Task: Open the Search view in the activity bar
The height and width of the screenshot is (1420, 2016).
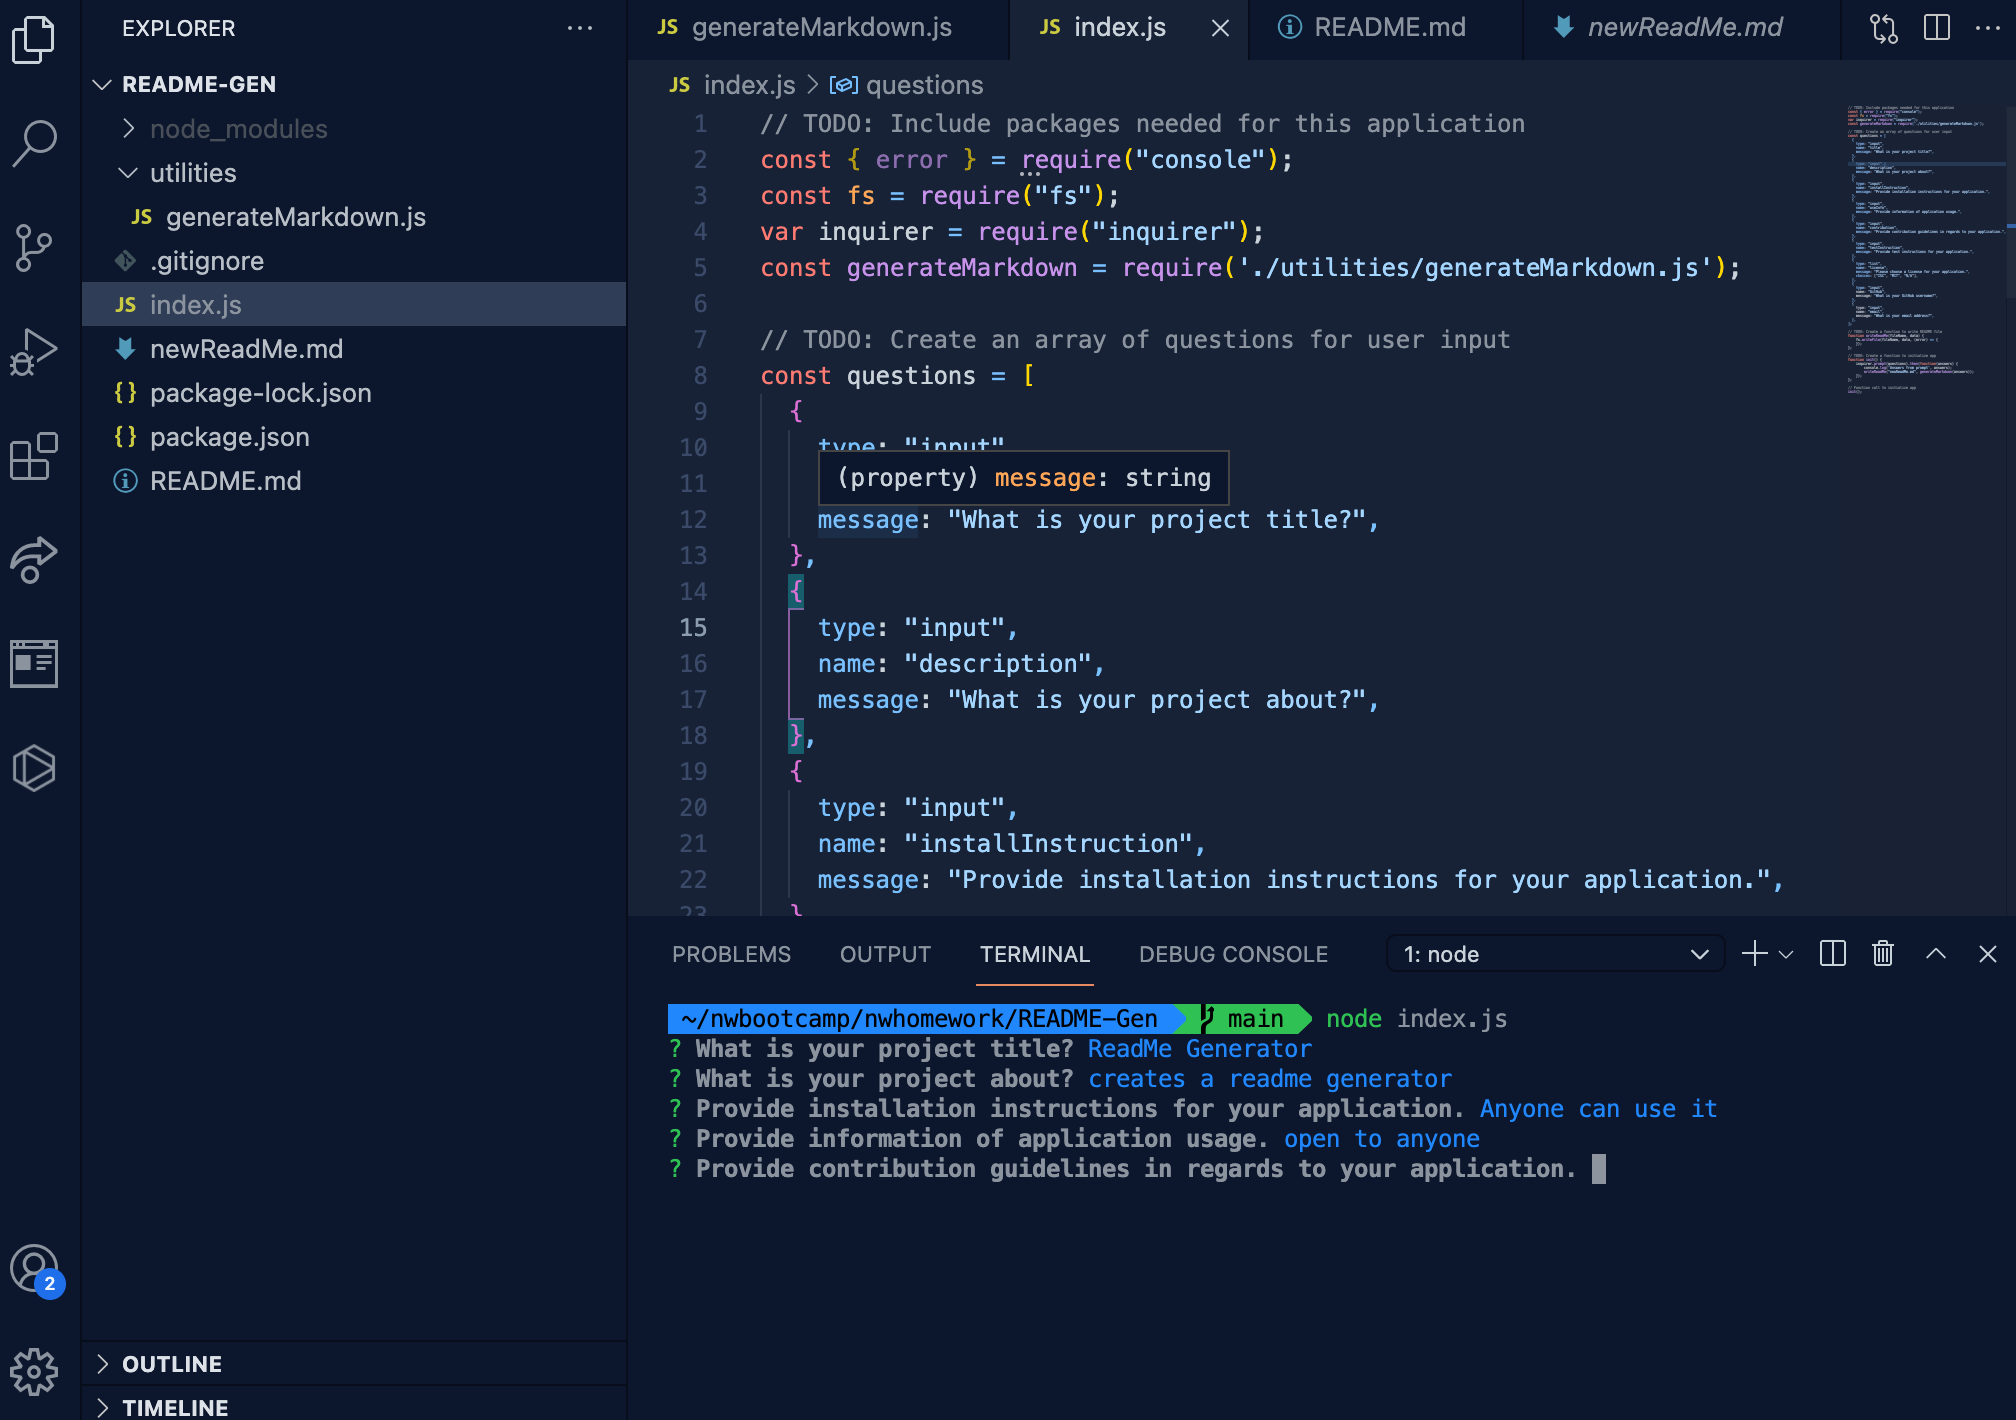Action: (35, 140)
